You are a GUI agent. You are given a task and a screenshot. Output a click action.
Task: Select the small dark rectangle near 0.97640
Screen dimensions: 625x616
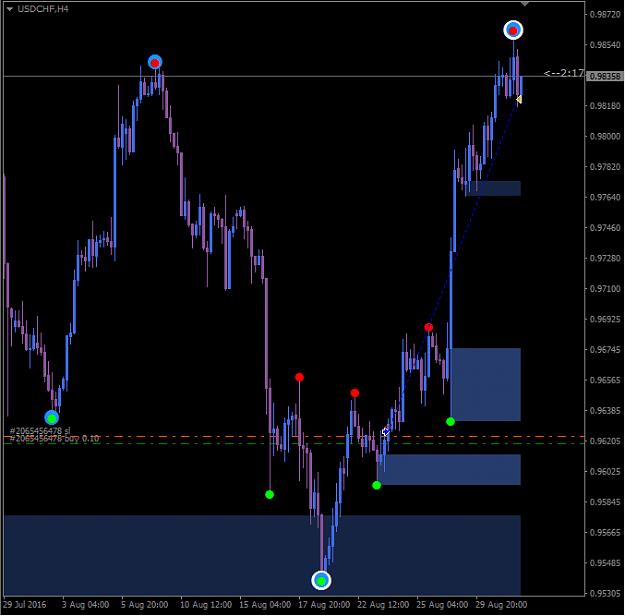493,189
